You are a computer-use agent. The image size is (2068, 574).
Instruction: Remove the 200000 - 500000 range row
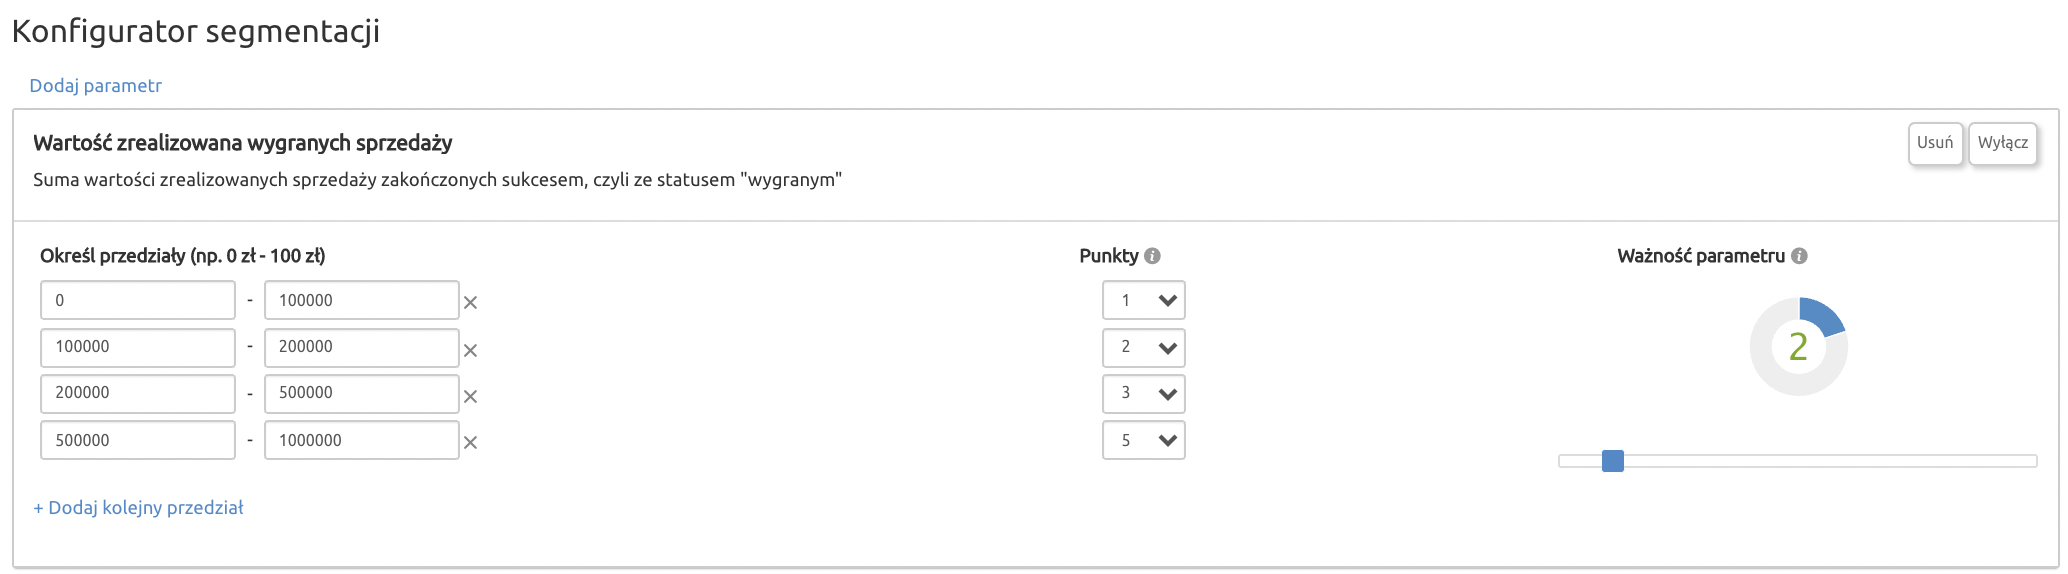click(470, 396)
